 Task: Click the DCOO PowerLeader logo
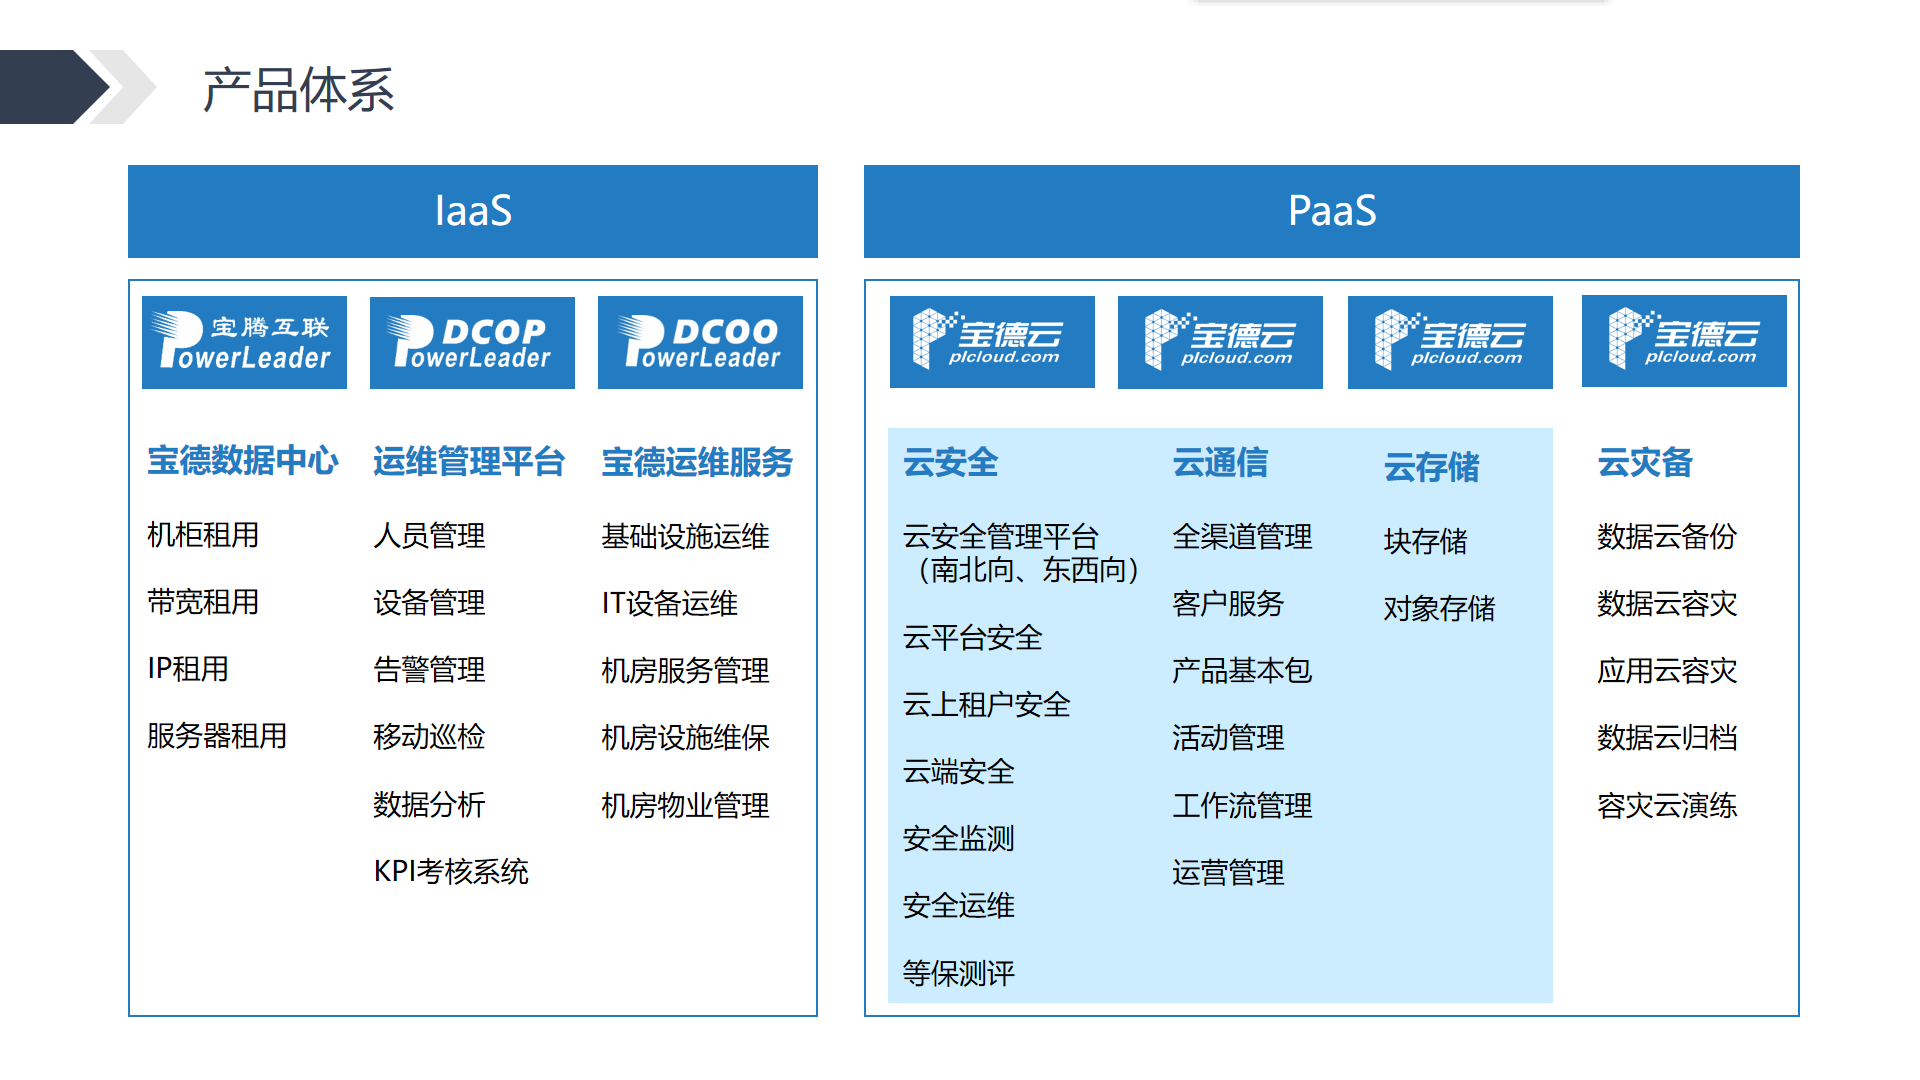700,342
